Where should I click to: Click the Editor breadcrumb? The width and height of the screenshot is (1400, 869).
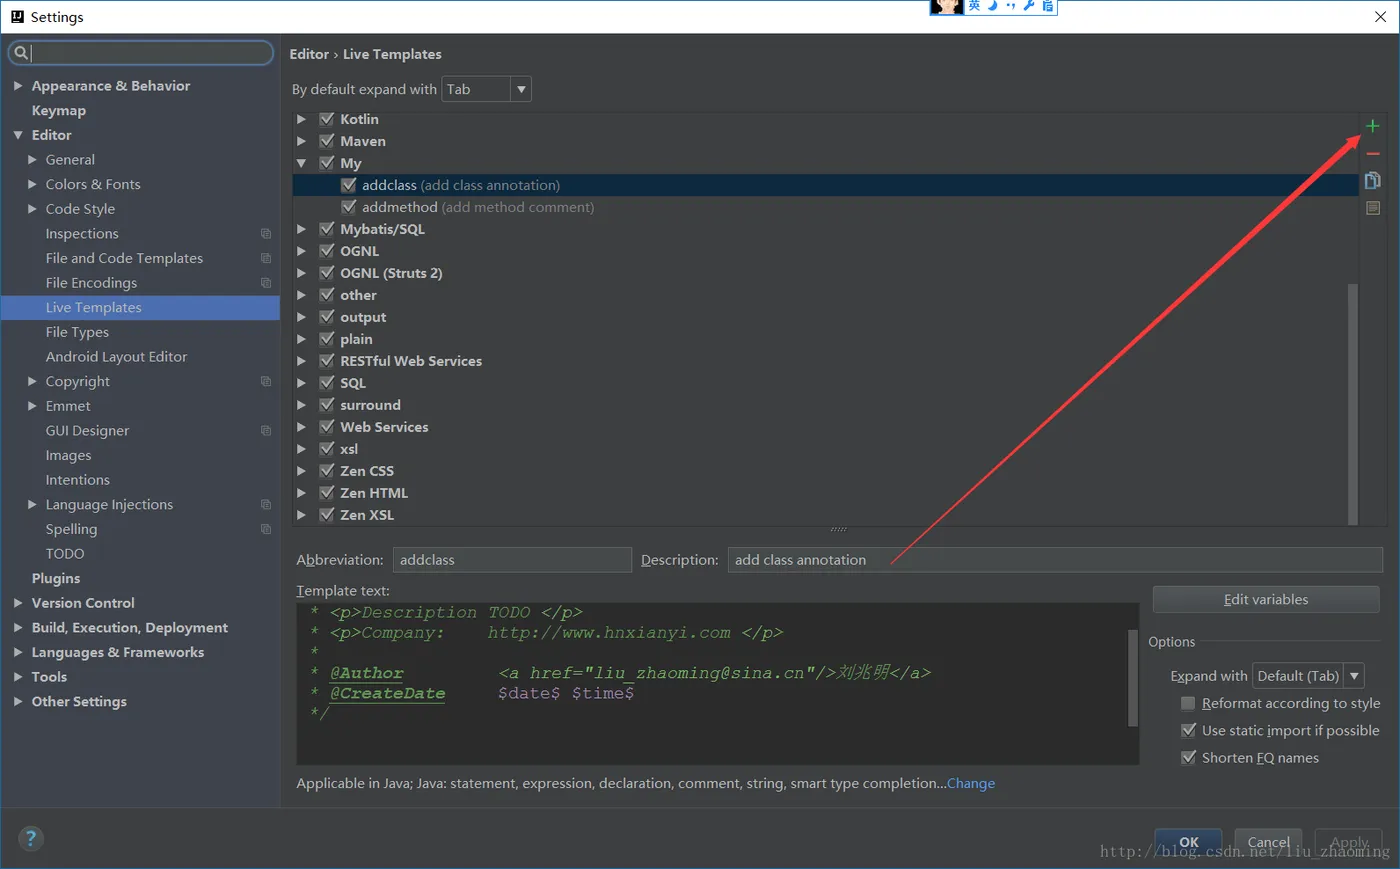(309, 54)
